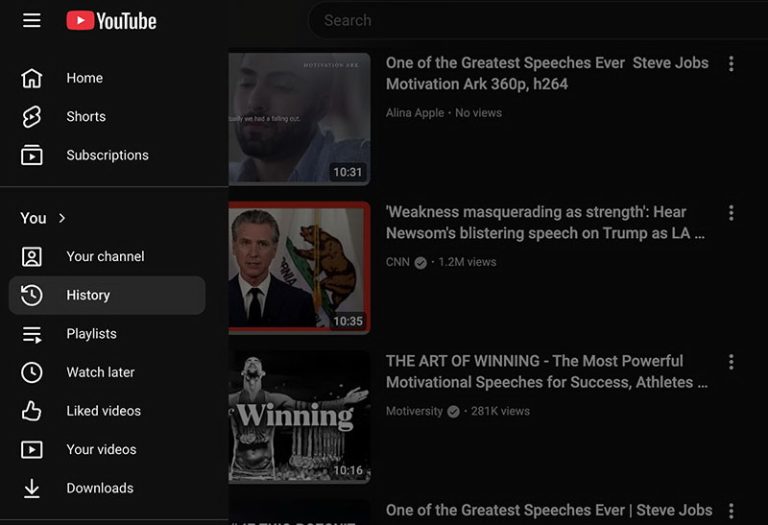Open 'THE ART OF WINNING' video title
The height and width of the screenshot is (525, 768).
click(x=547, y=372)
